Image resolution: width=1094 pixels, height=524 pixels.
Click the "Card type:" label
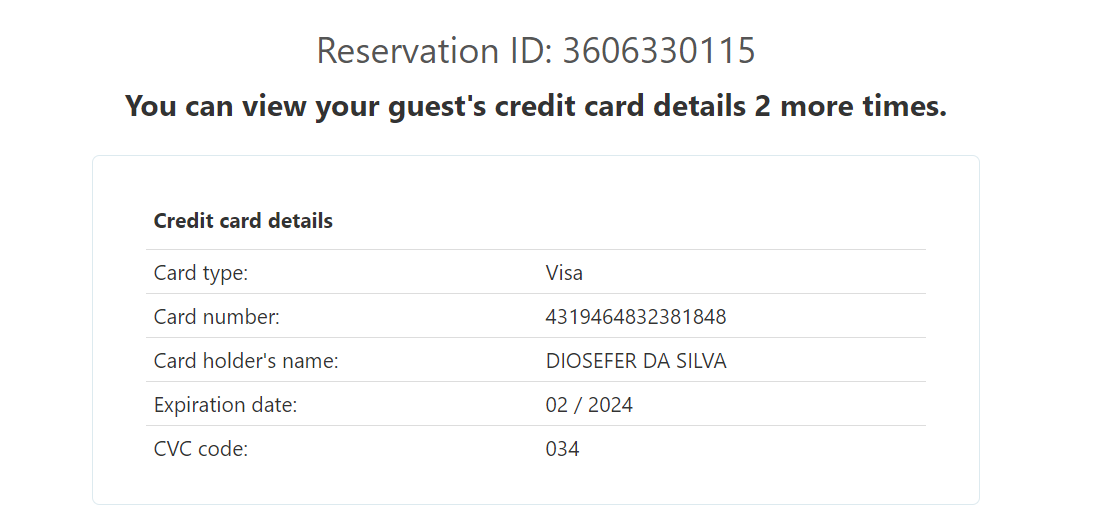(200, 272)
